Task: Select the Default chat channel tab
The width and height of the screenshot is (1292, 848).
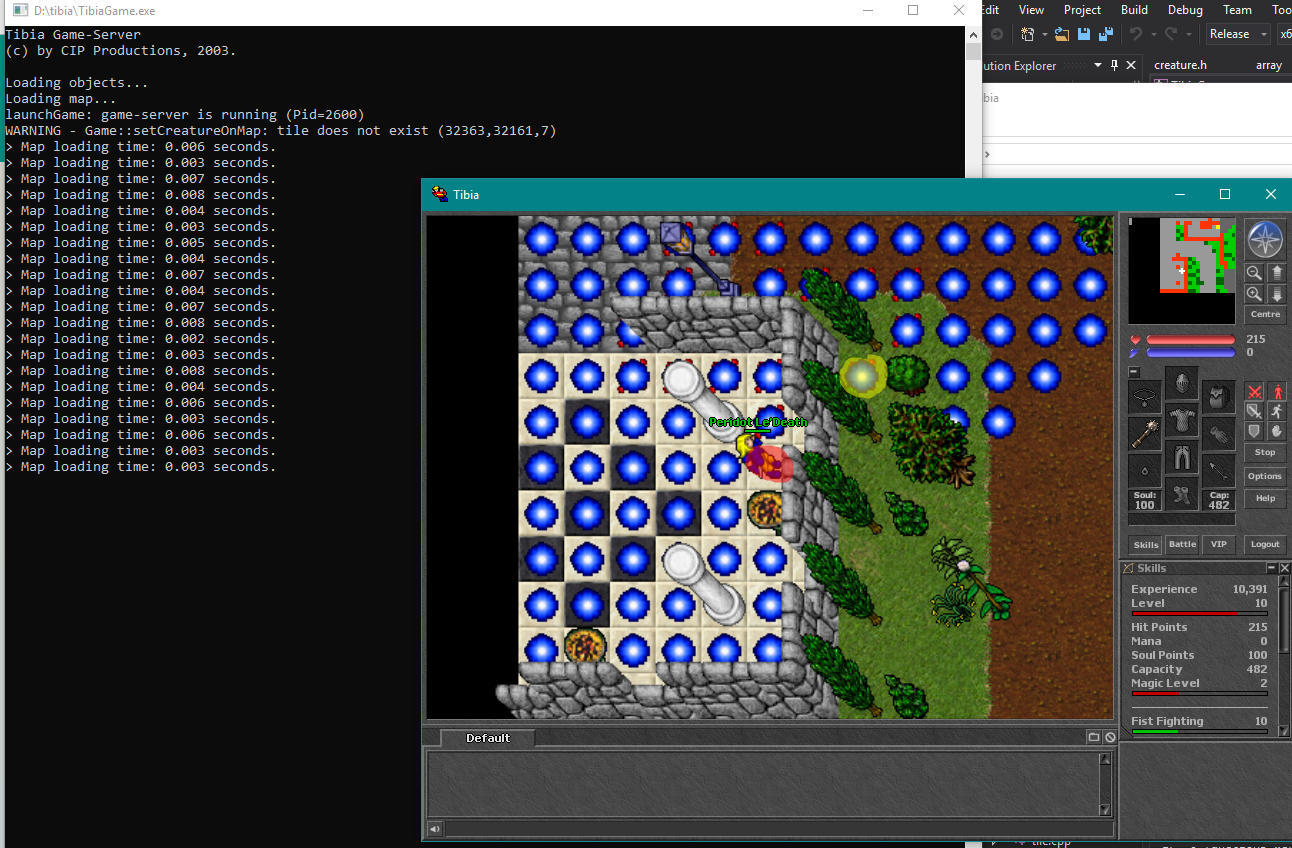Action: pyautogui.click(x=487, y=738)
